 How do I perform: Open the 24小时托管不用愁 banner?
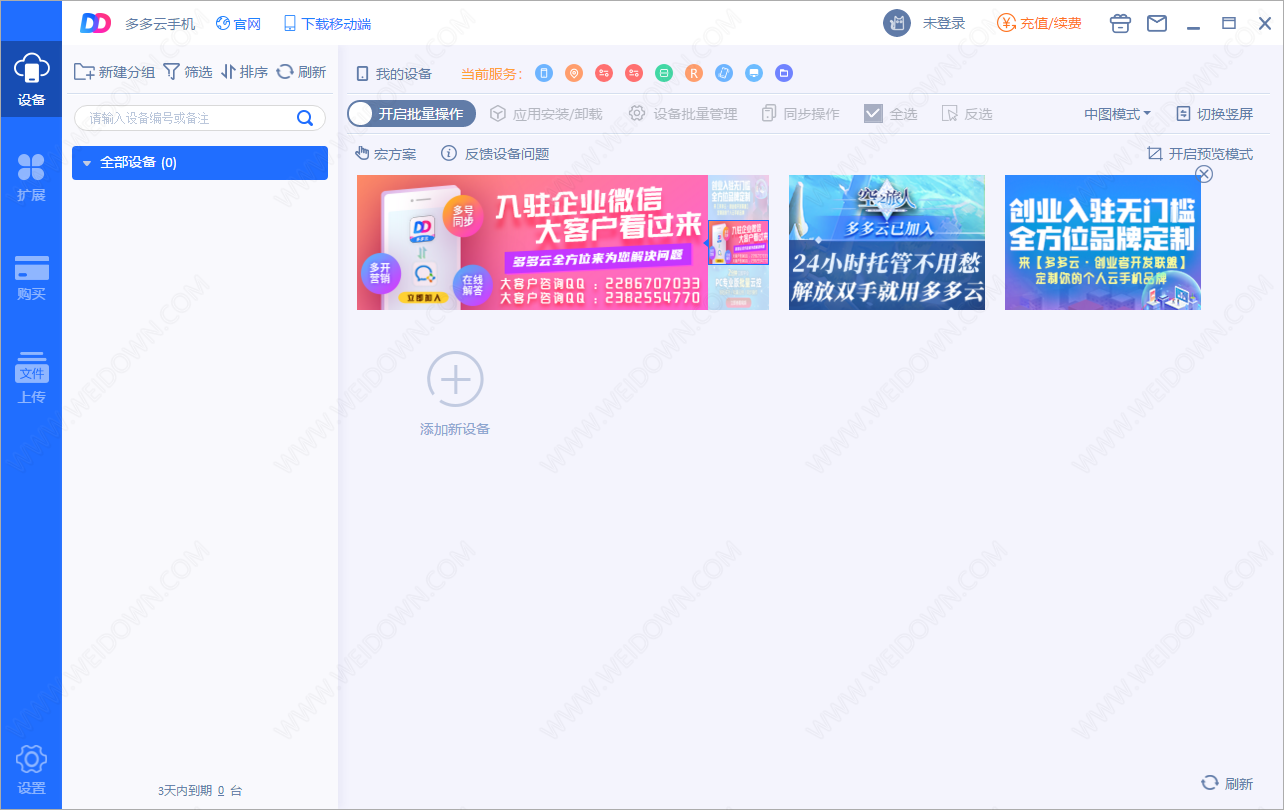pyautogui.click(x=887, y=242)
